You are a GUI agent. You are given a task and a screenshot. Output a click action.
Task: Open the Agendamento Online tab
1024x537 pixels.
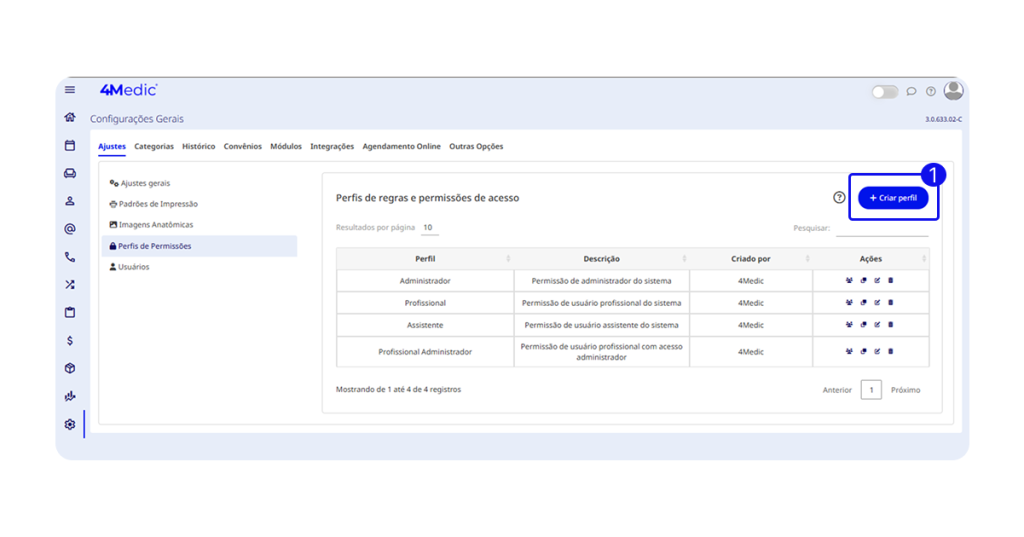(x=401, y=146)
